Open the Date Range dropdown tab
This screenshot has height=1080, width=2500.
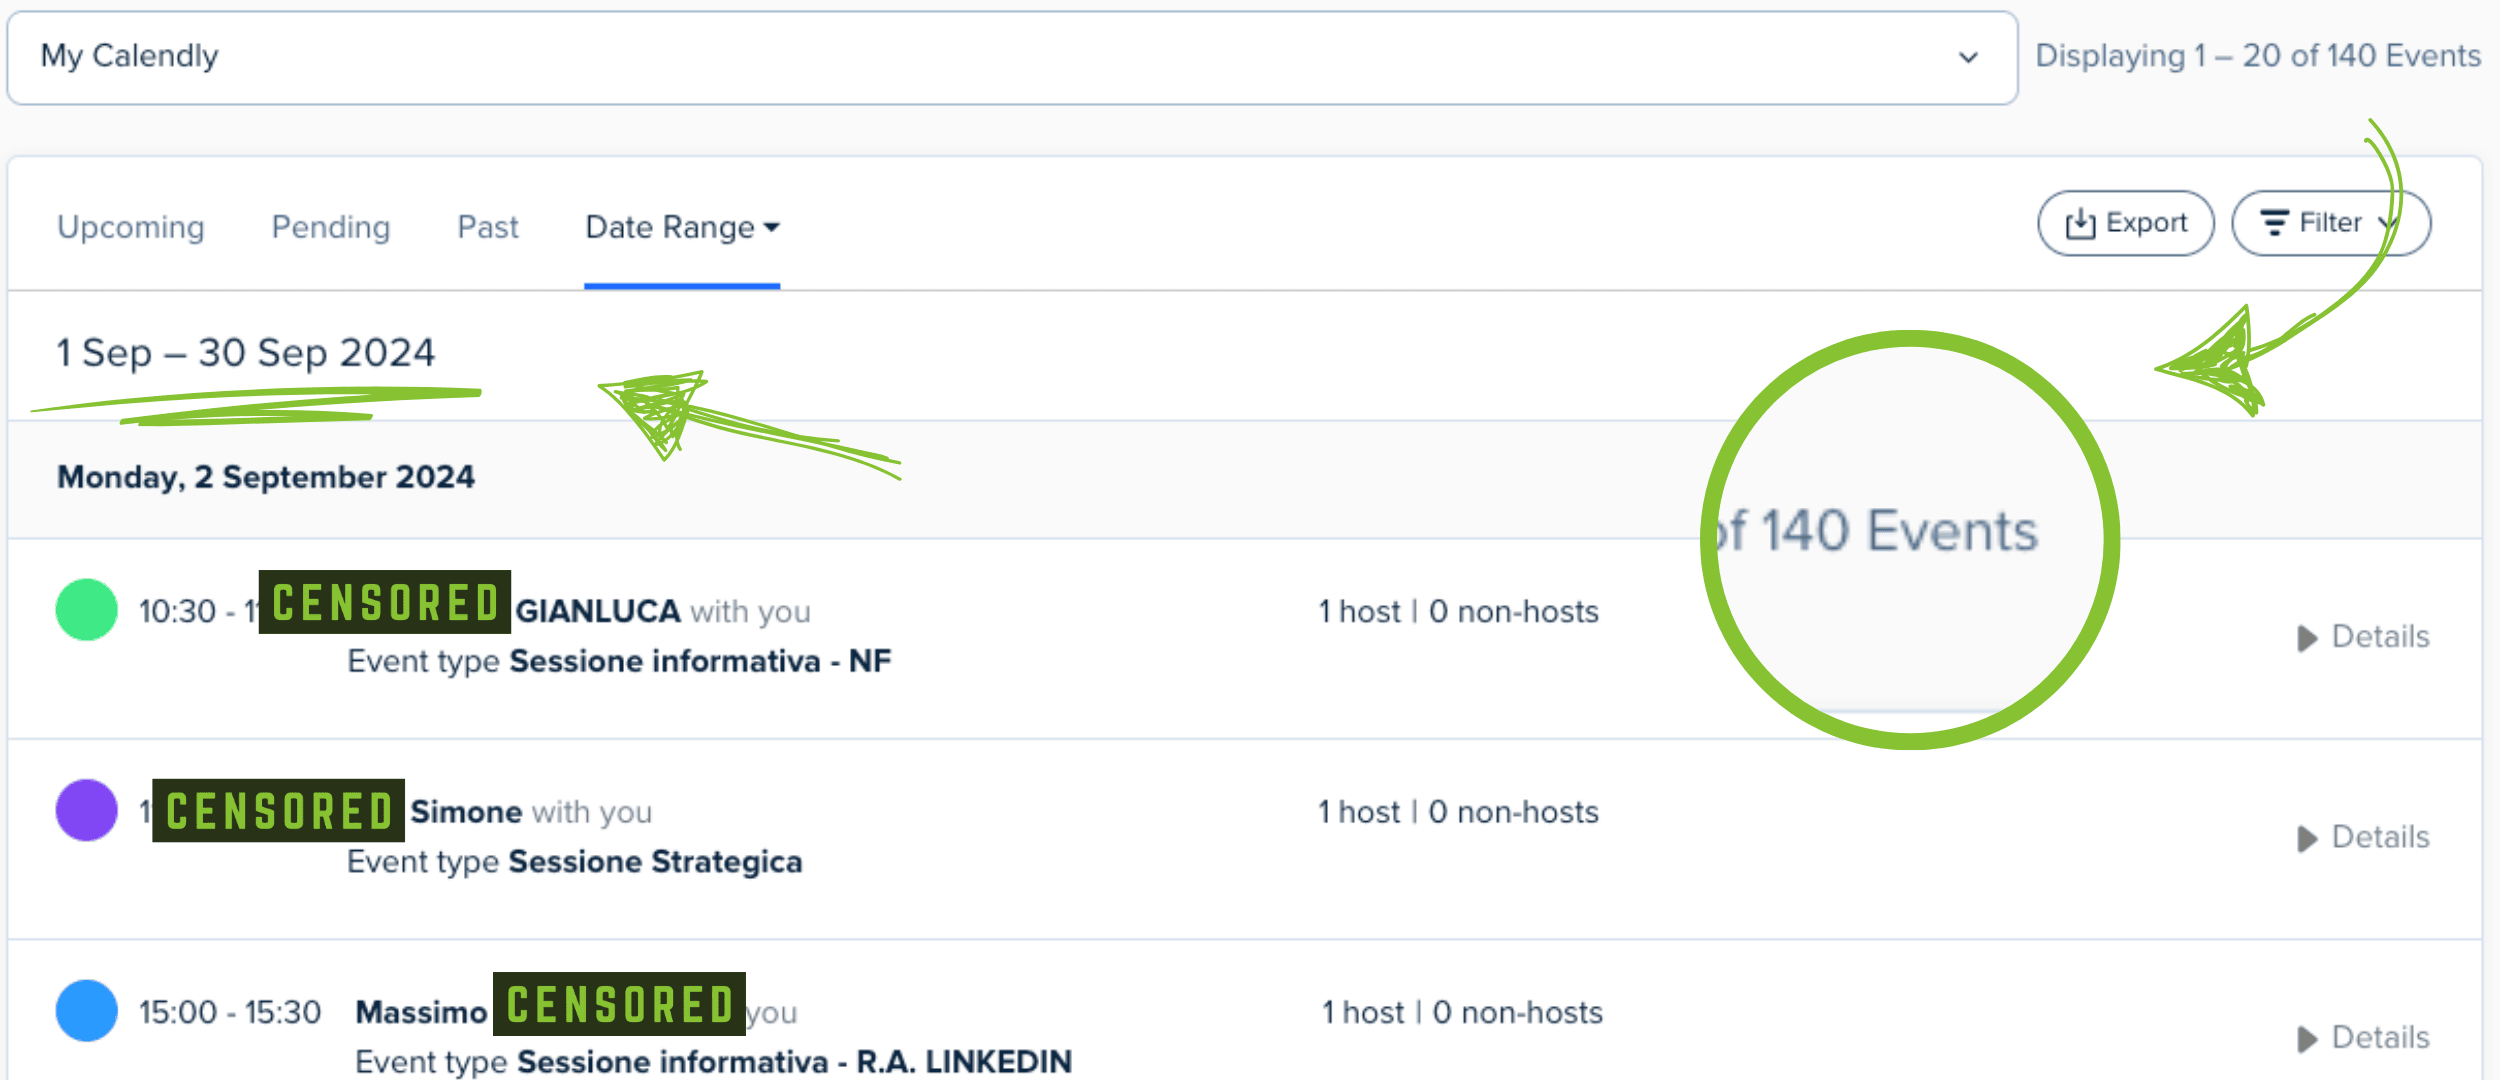coord(681,228)
